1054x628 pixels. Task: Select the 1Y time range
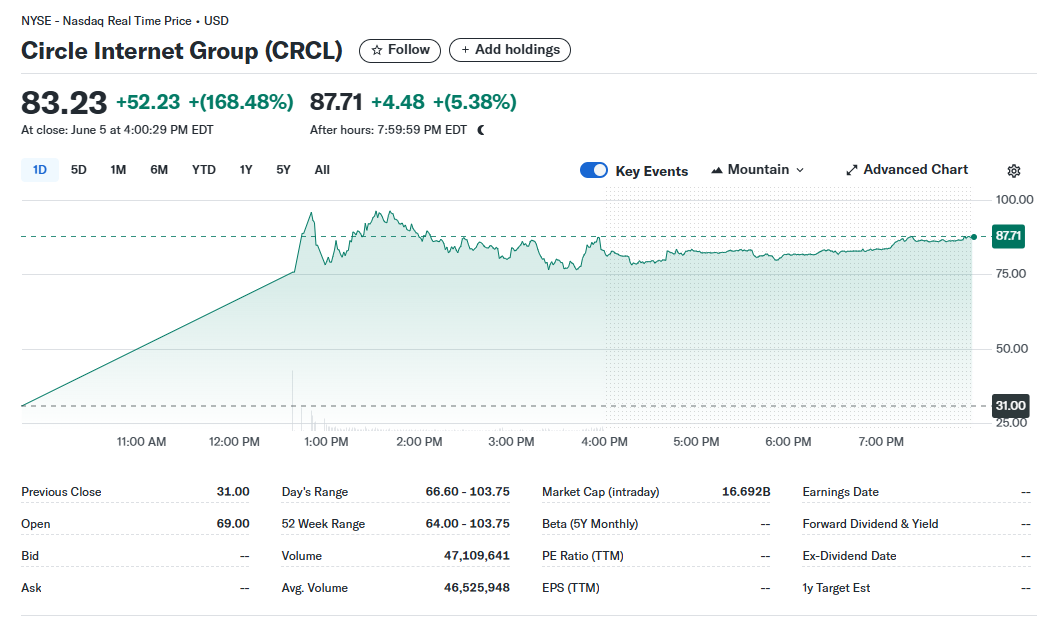point(246,170)
